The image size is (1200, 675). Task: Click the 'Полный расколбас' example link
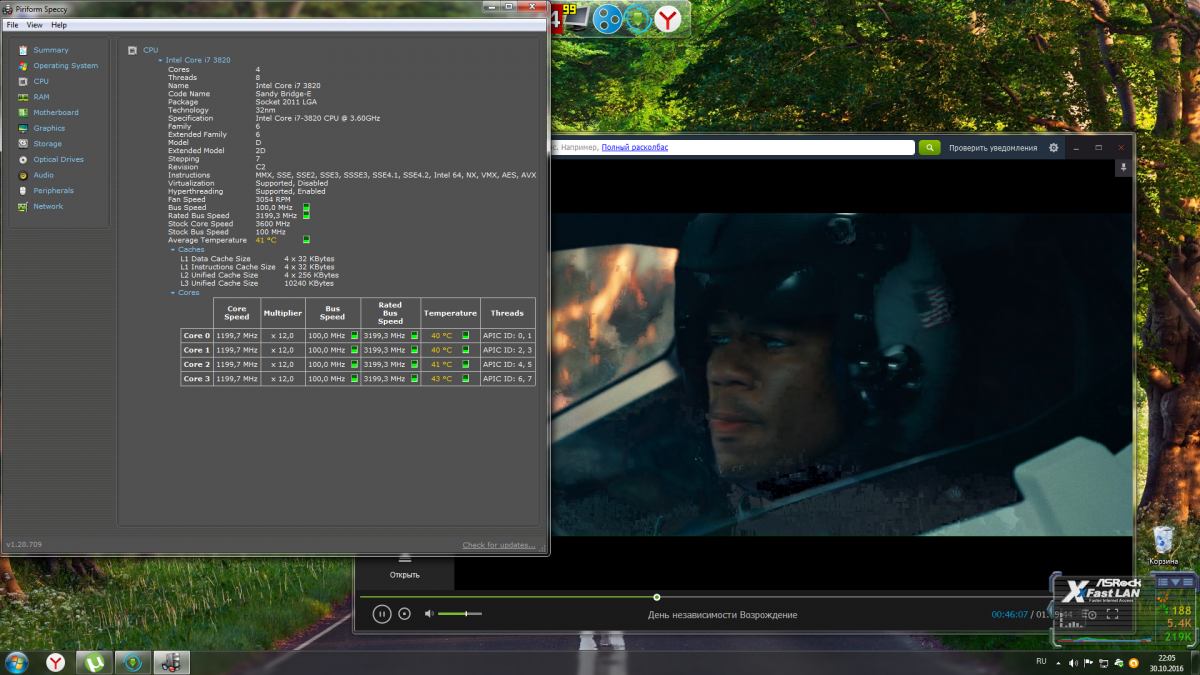coord(634,148)
